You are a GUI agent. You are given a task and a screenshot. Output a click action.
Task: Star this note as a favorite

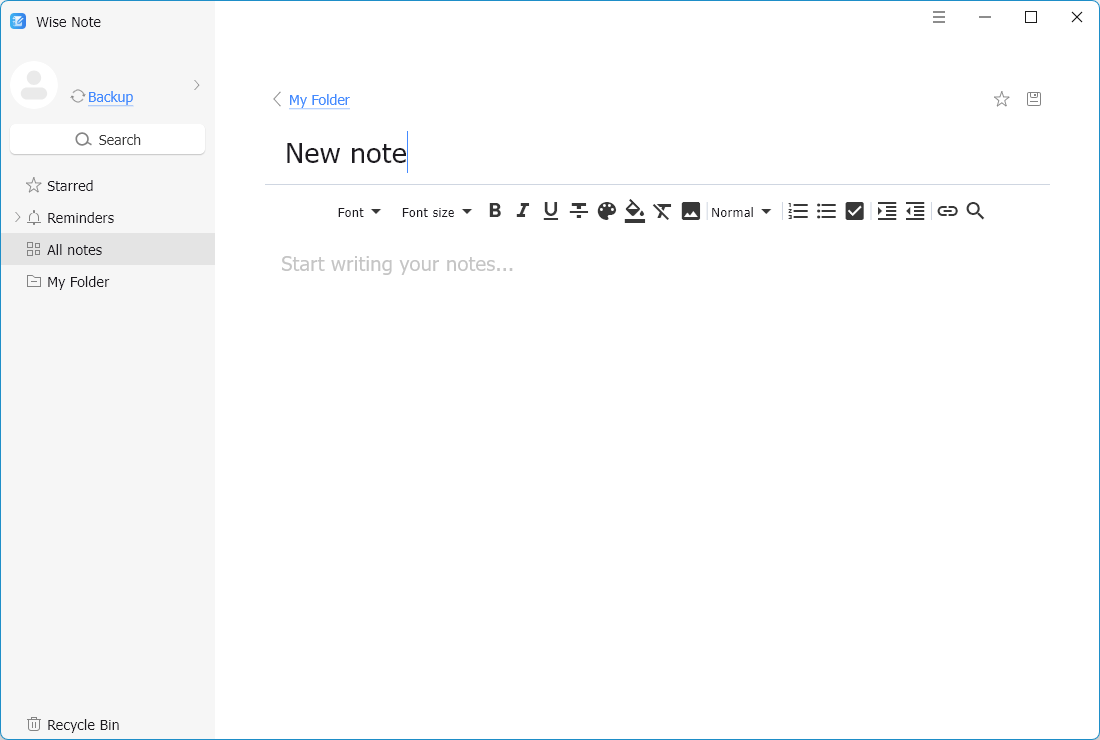tap(1001, 99)
